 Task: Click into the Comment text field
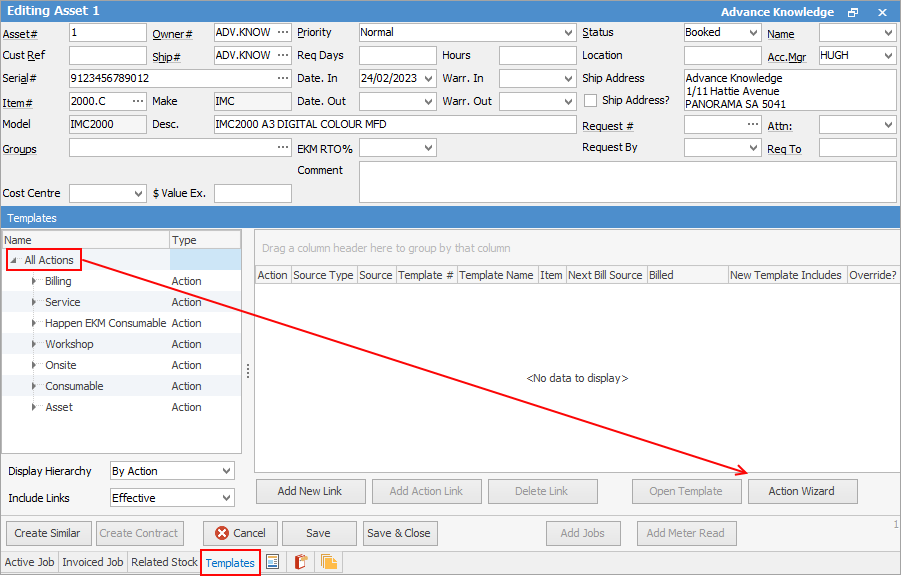click(x=627, y=182)
